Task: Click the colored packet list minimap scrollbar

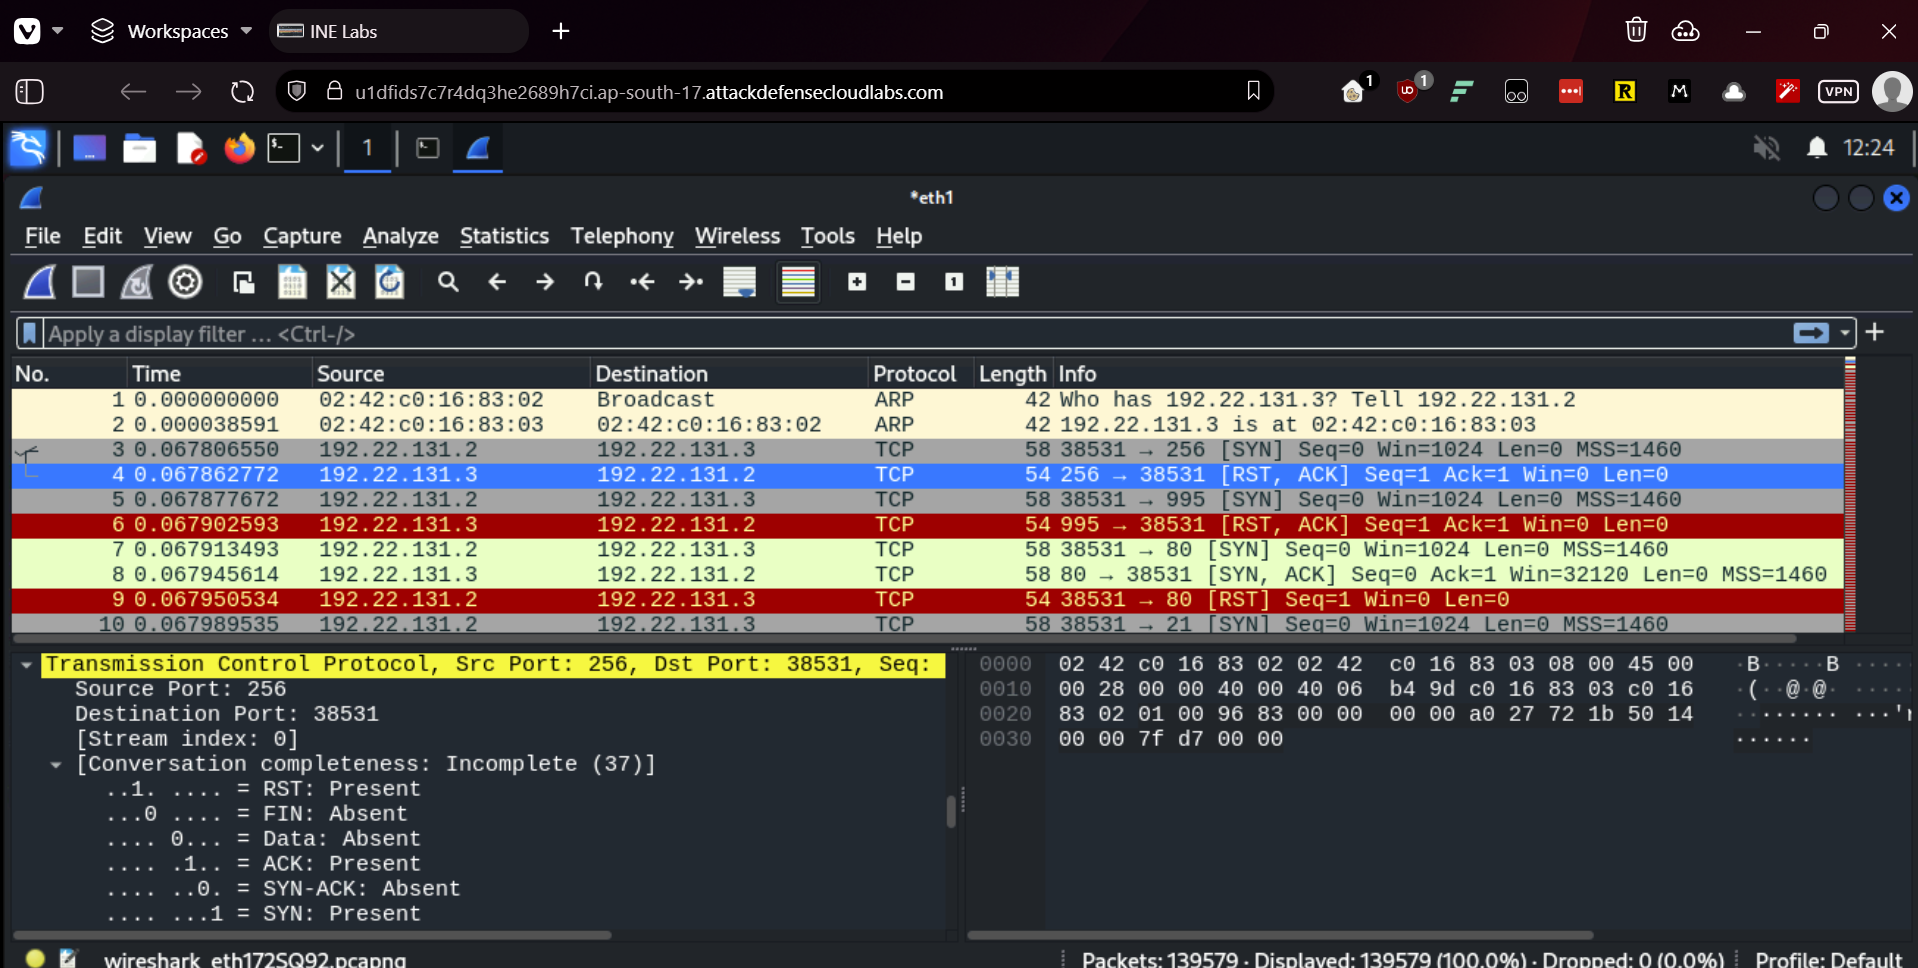Action: click(1850, 495)
